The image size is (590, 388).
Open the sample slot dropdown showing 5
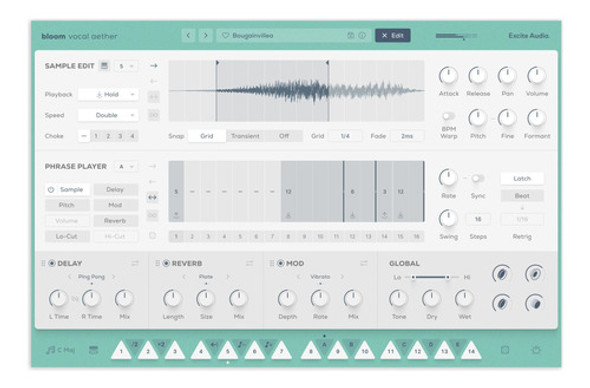[126, 66]
